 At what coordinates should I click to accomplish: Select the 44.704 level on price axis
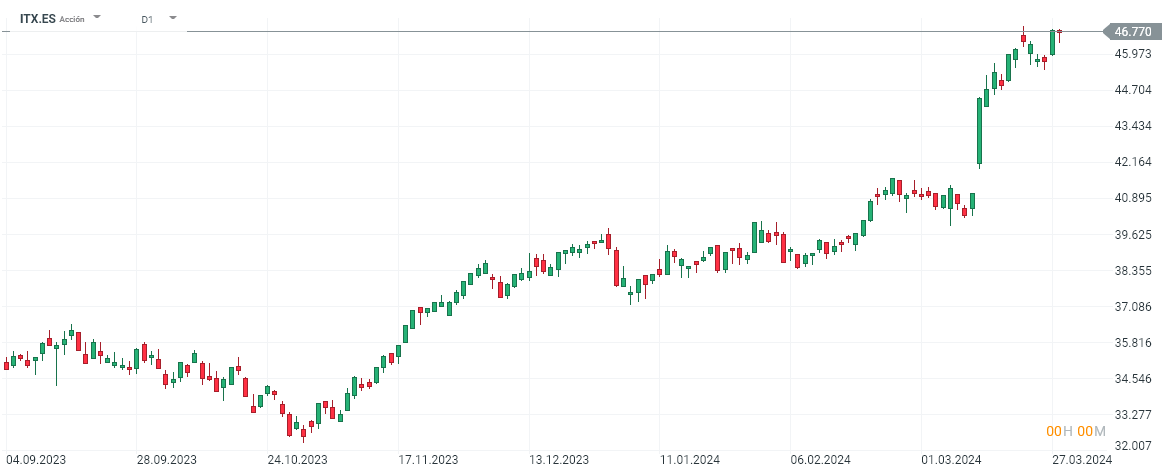click(x=1133, y=90)
